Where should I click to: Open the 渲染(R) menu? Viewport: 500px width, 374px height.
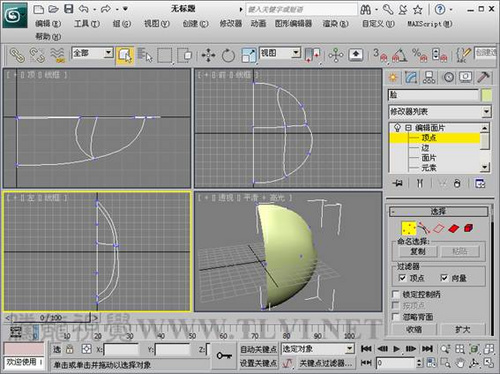point(335,24)
